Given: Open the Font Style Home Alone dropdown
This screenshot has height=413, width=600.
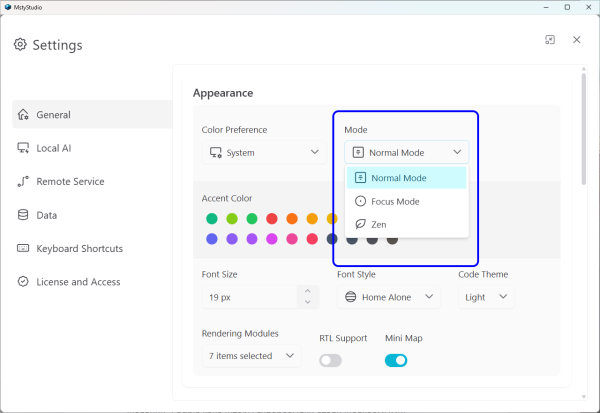Looking at the screenshot, I should click(x=390, y=297).
